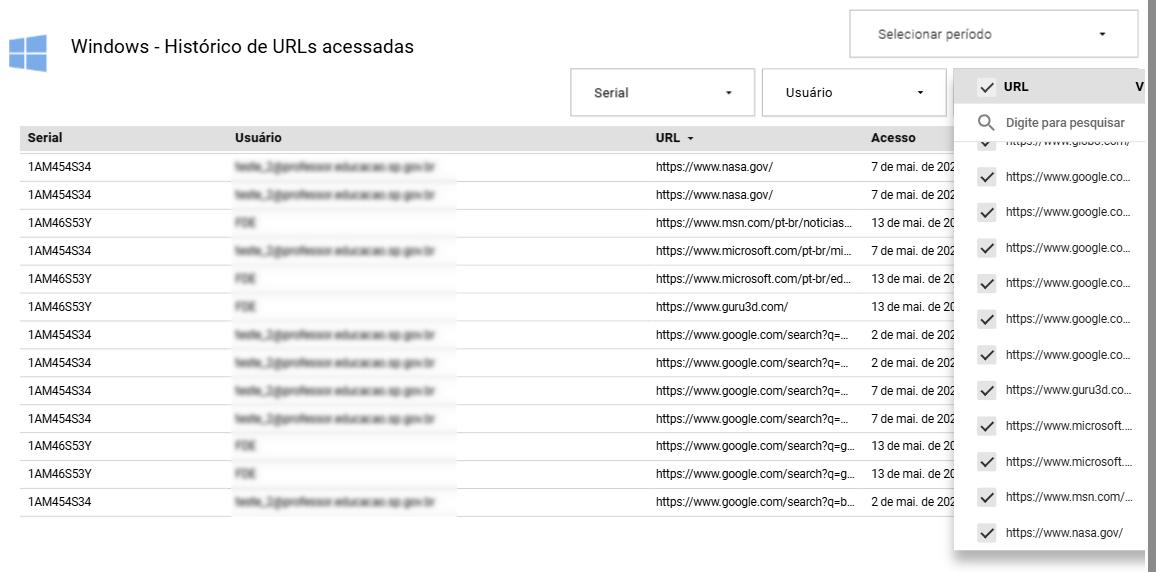This screenshot has height=572, width=1156.
Task: Sort table by the Serial column header
Action: 45,138
